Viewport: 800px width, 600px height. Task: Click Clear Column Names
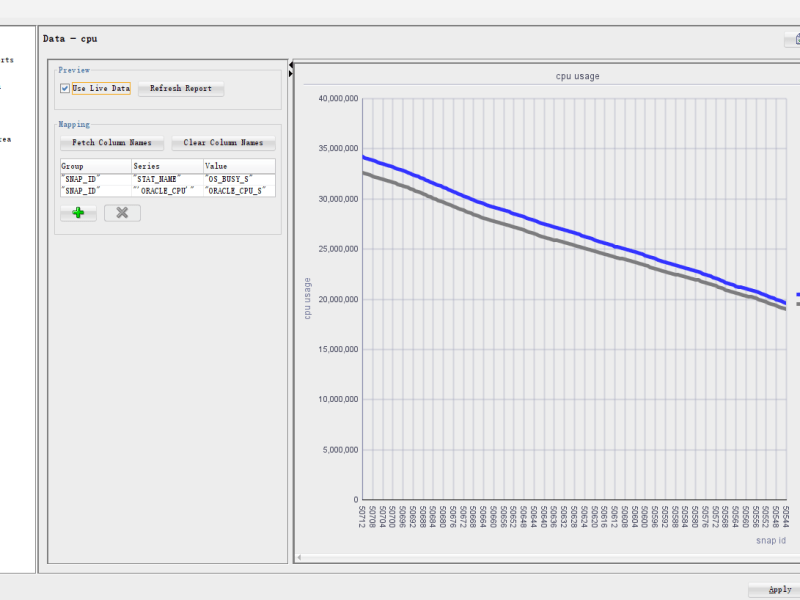pos(223,142)
